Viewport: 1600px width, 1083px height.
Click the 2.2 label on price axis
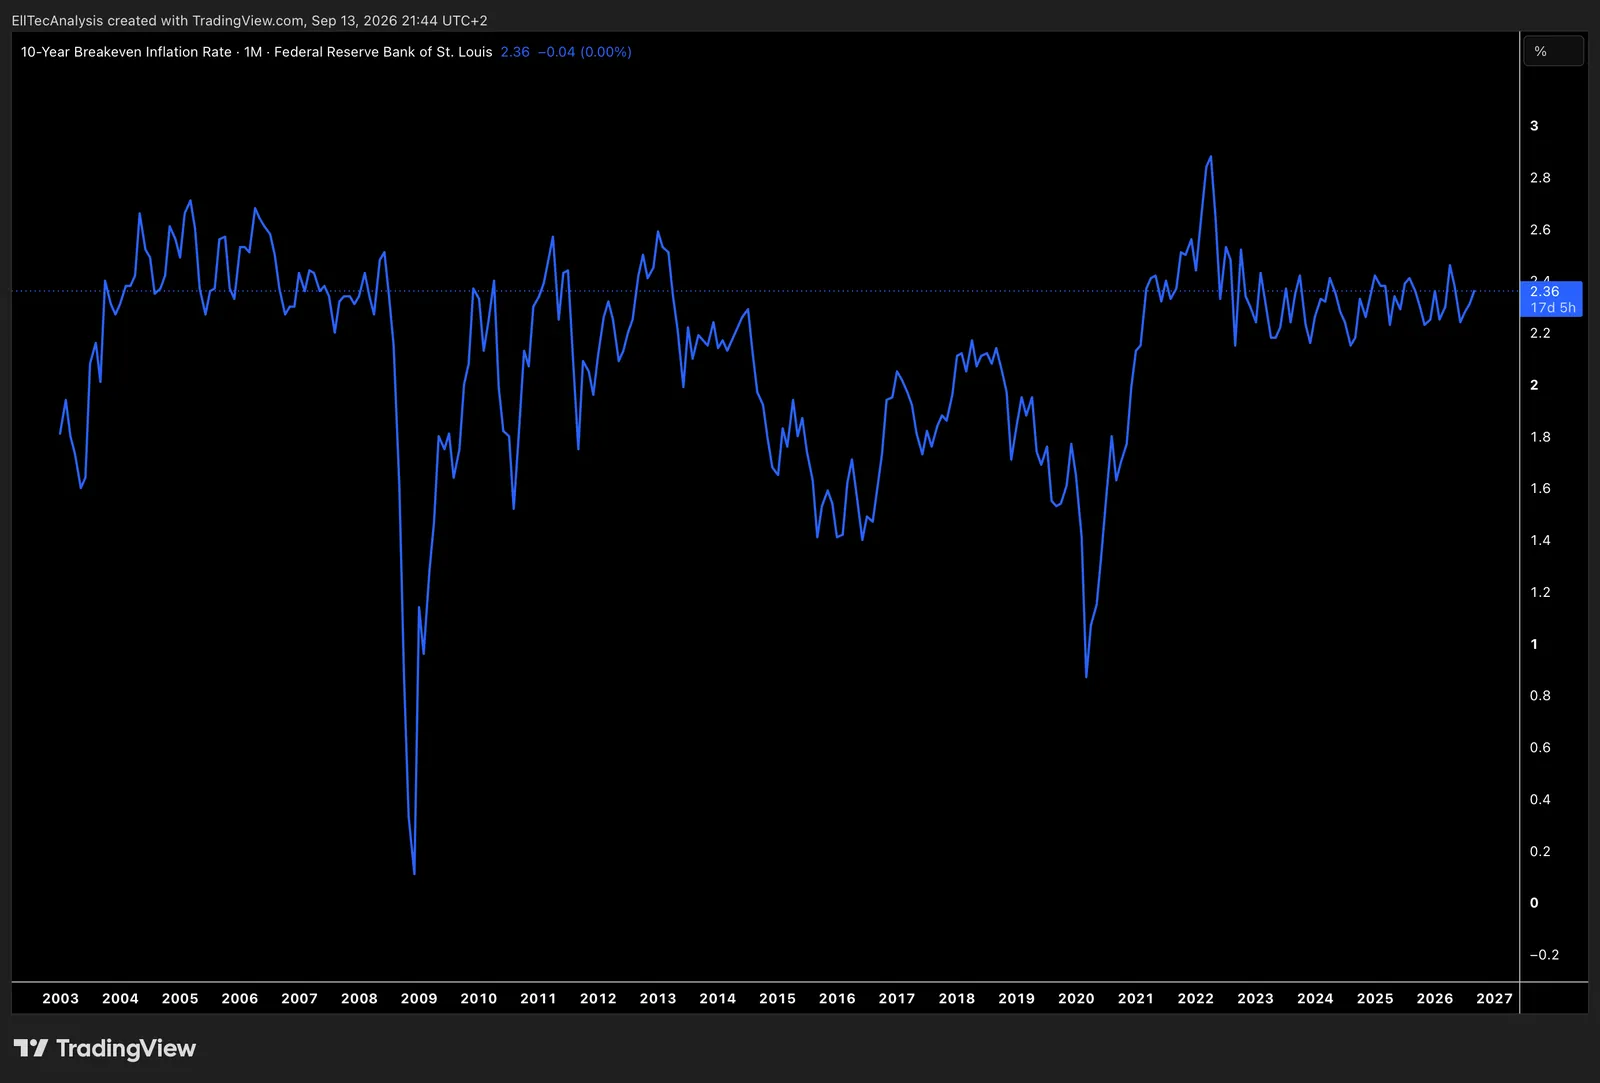1540,333
